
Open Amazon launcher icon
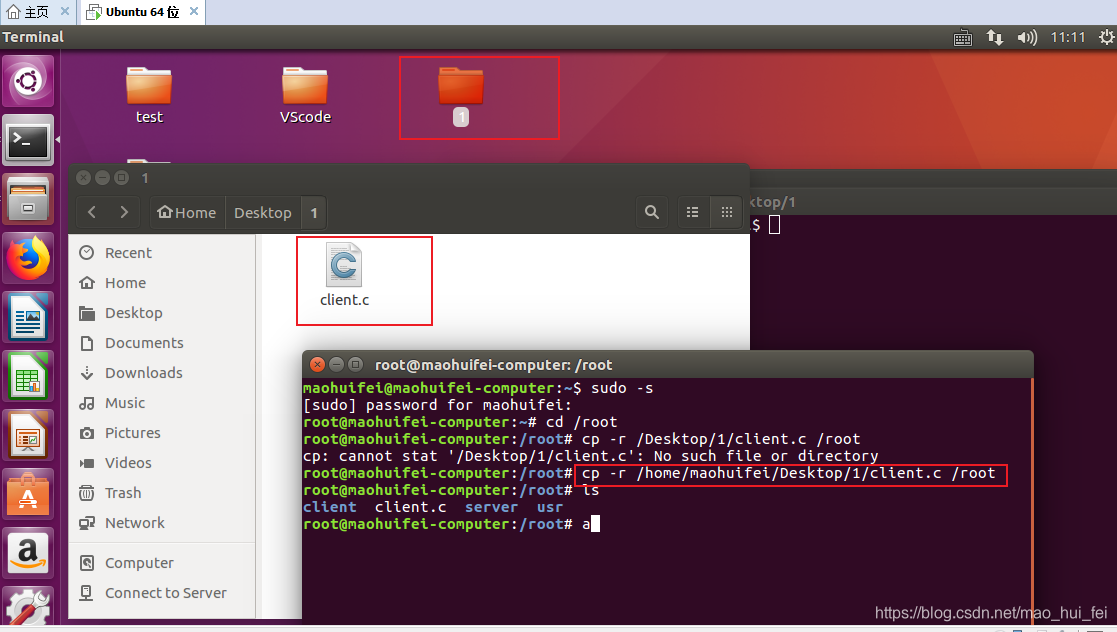pos(28,554)
